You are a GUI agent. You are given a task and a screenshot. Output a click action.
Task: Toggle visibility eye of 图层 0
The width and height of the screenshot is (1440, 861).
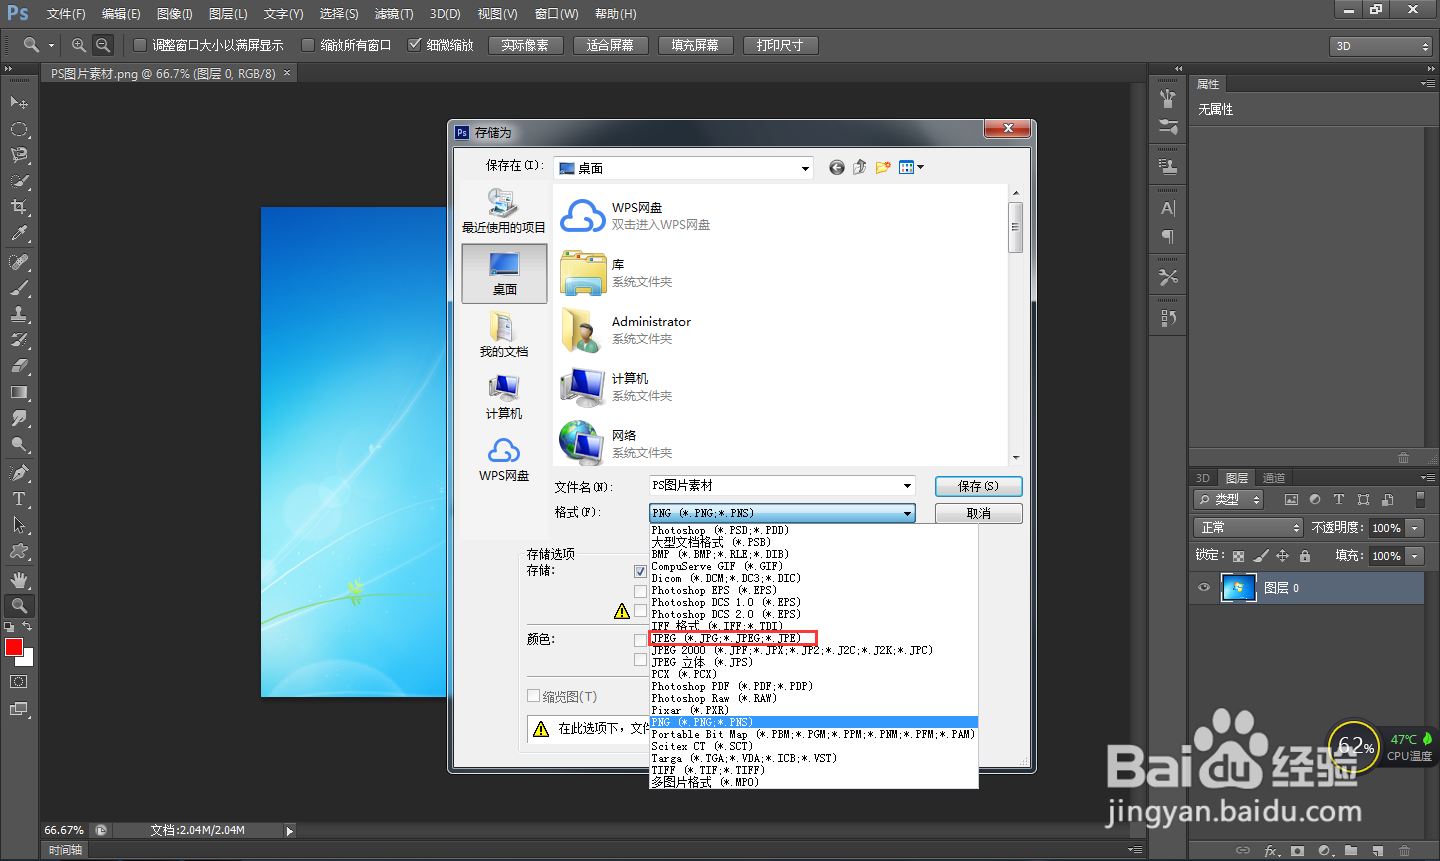point(1204,588)
